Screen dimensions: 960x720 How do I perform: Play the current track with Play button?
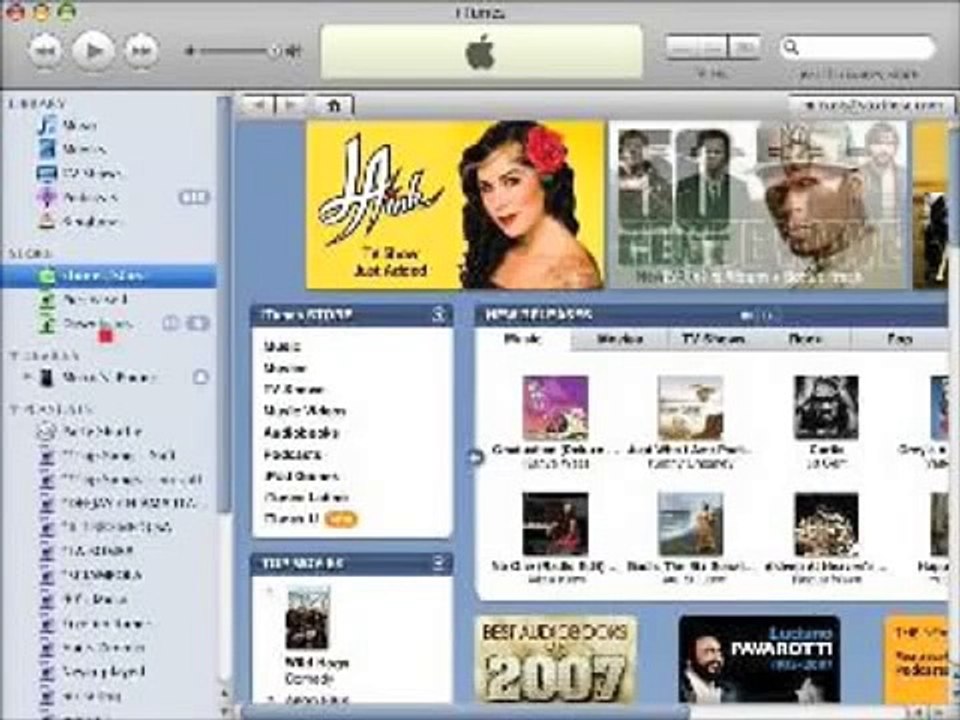click(93, 51)
